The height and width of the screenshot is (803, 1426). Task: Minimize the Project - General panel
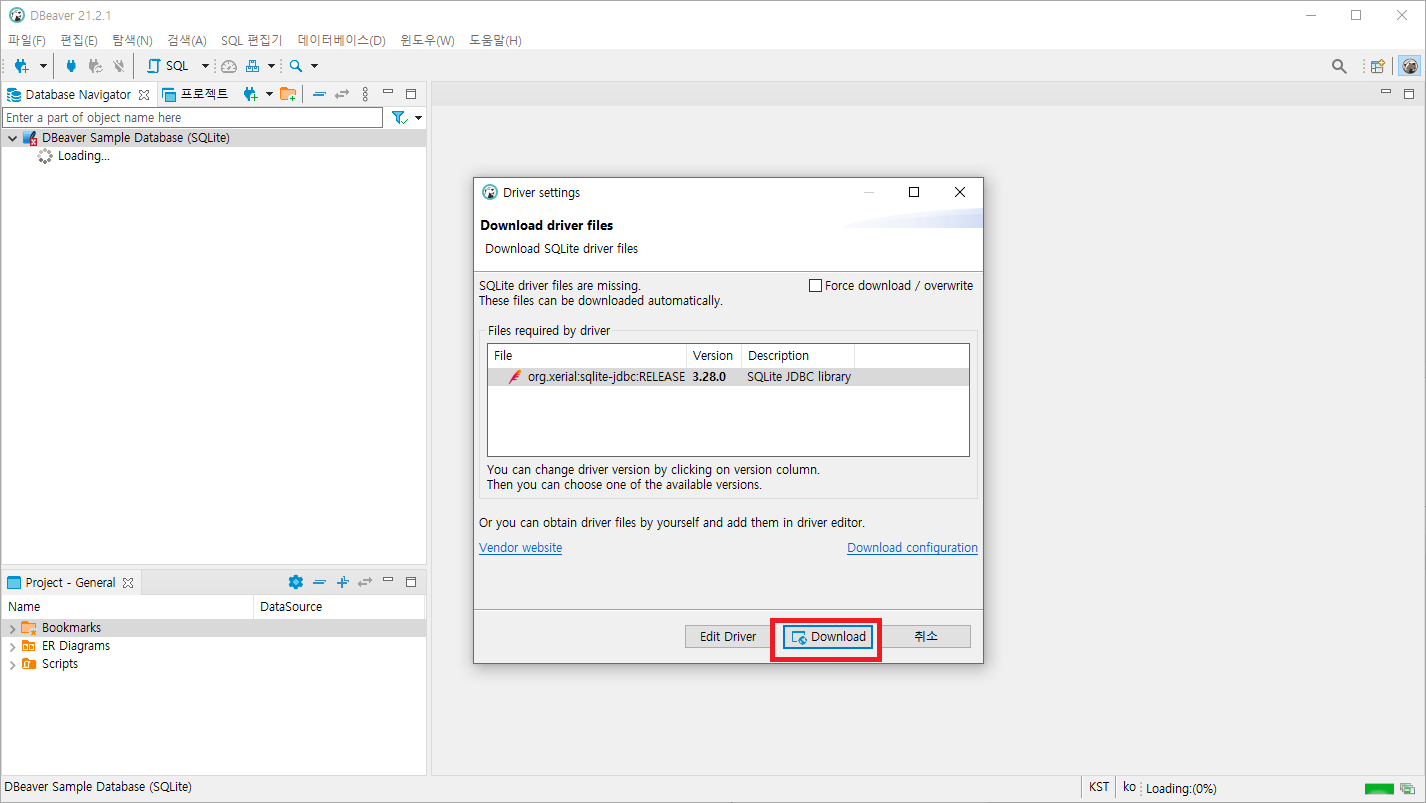[x=388, y=580]
